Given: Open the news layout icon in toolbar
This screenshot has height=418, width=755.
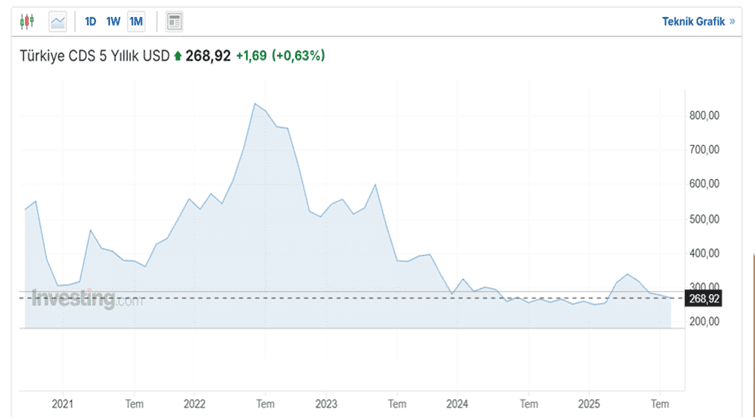Looking at the screenshot, I should [x=174, y=21].
